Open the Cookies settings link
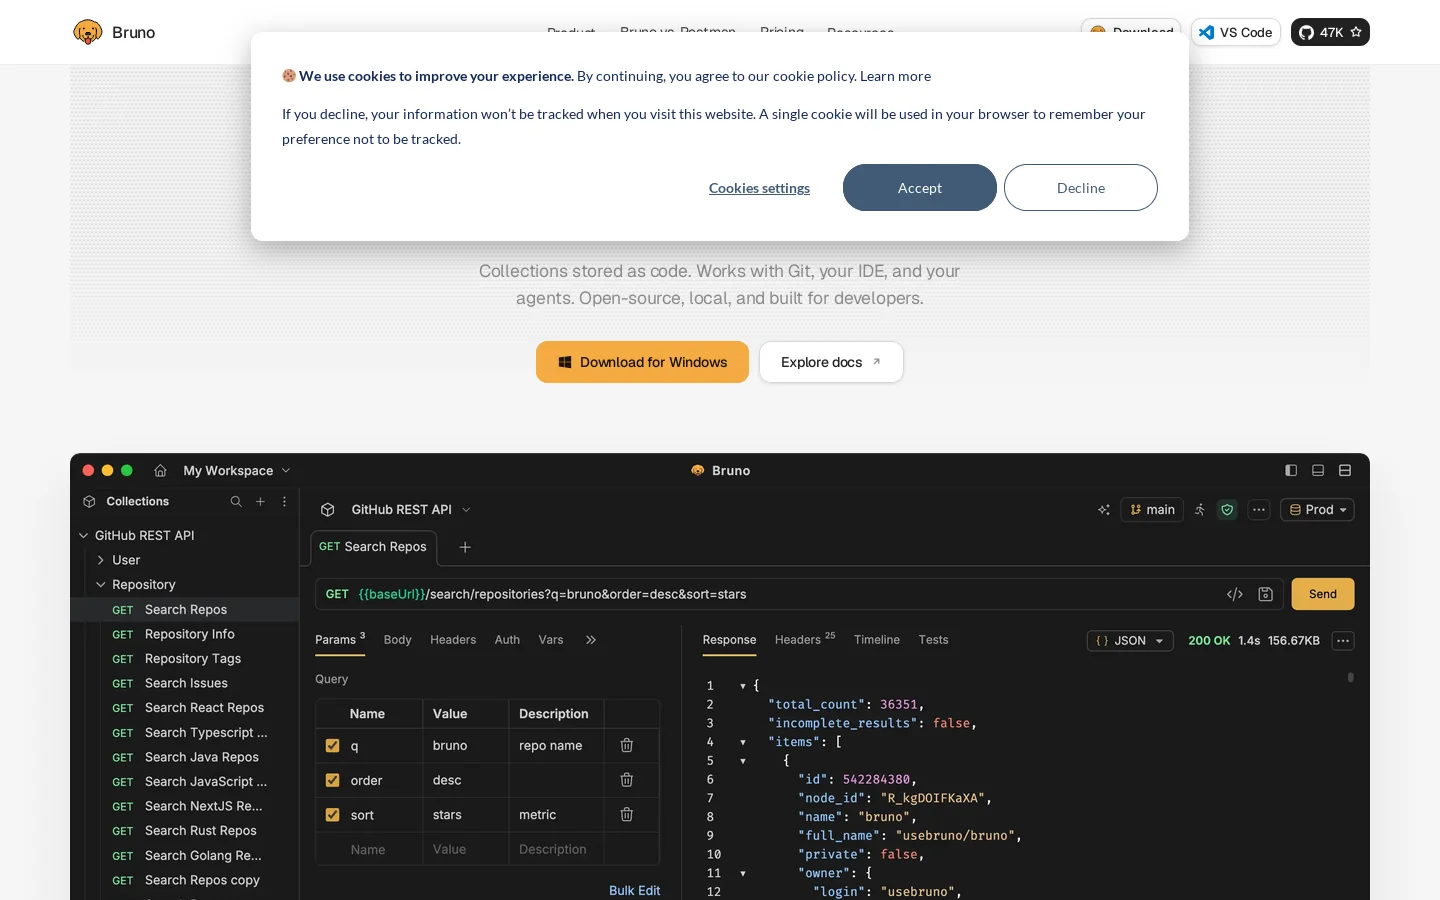This screenshot has height=900, width=1440. click(759, 188)
